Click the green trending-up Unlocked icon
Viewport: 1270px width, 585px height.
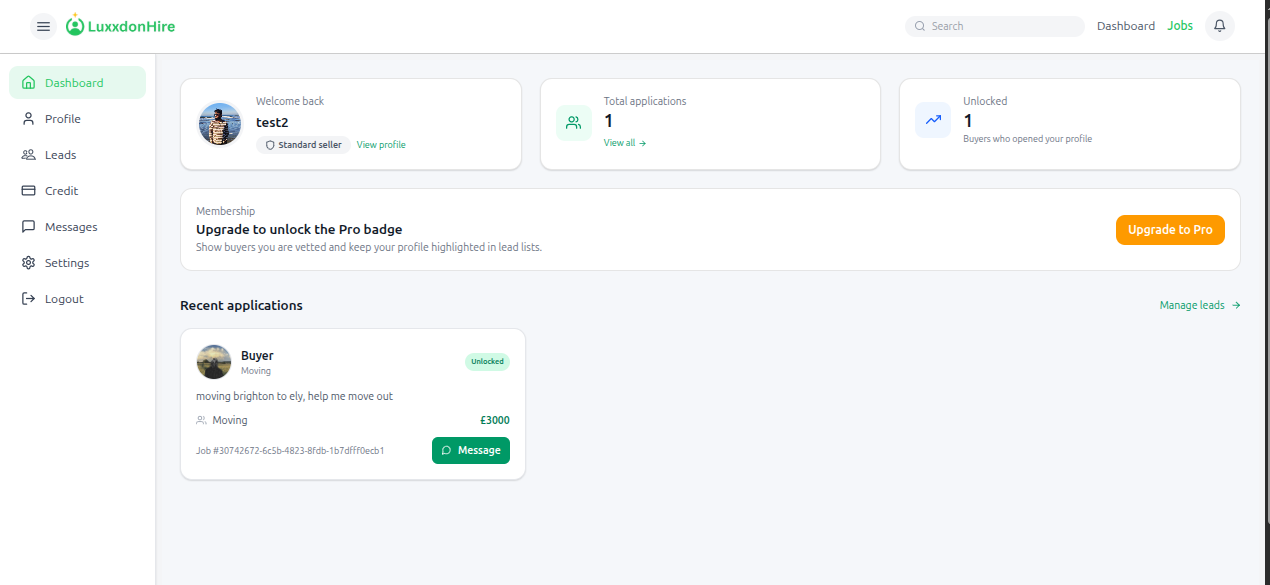click(x=932, y=120)
